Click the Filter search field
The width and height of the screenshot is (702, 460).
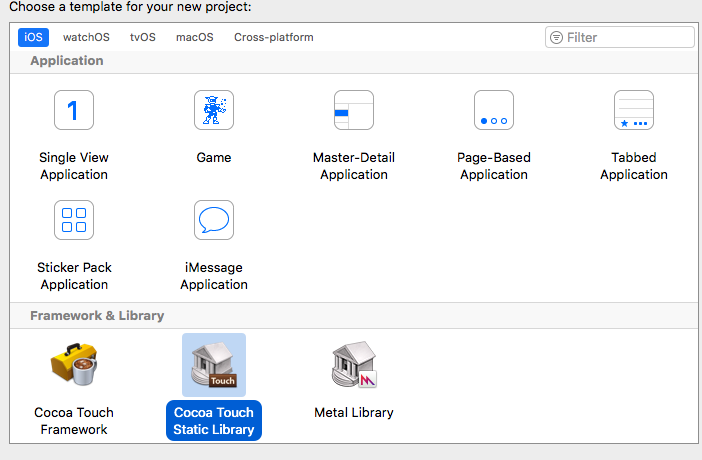(x=620, y=37)
